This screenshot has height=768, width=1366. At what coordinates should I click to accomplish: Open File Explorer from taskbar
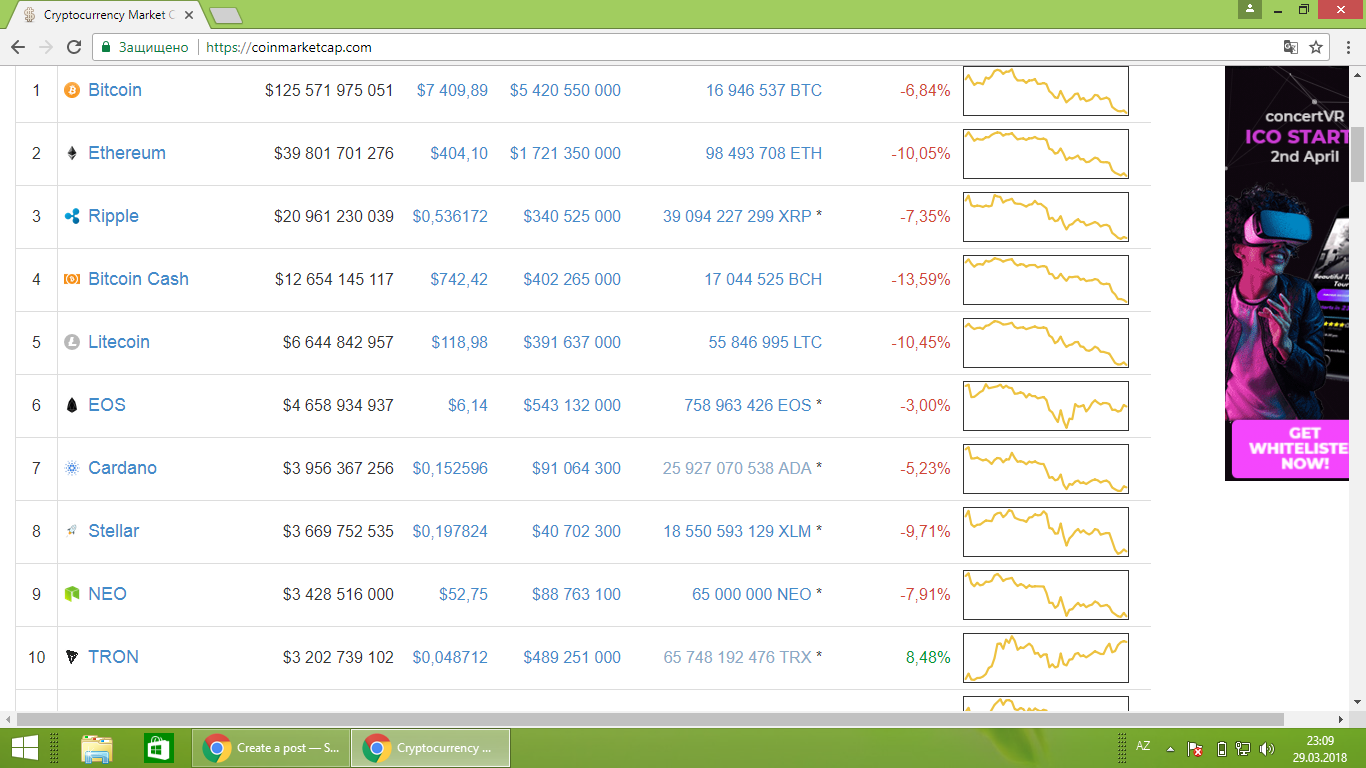coord(97,747)
